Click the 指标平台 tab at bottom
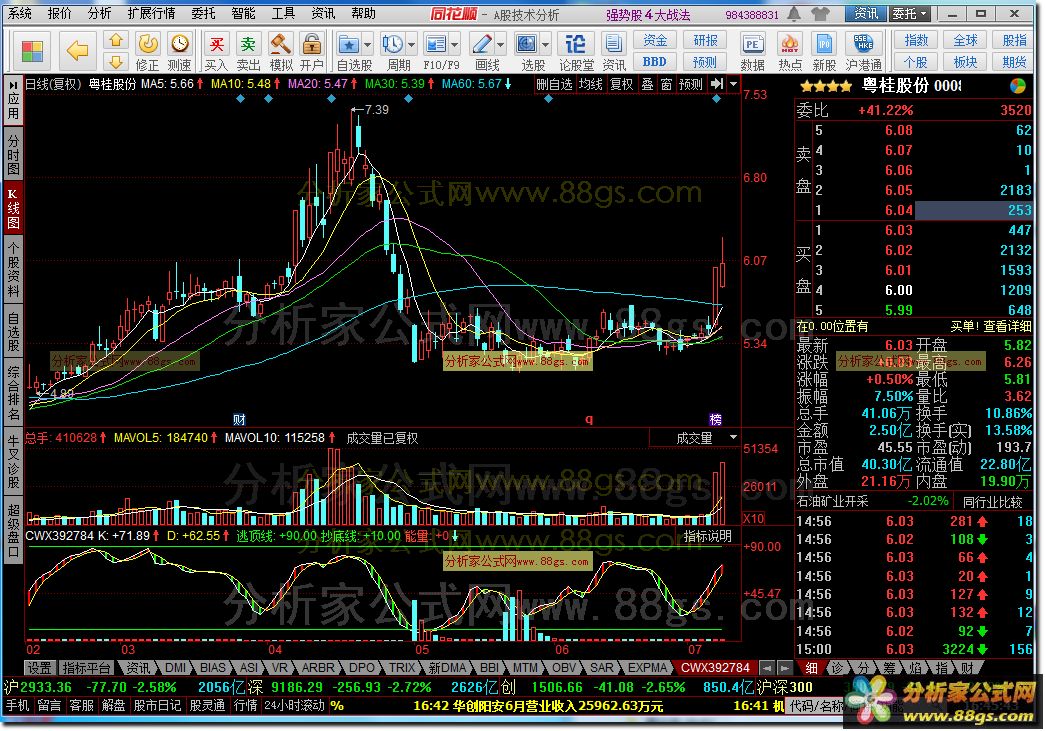 point(86,668)
